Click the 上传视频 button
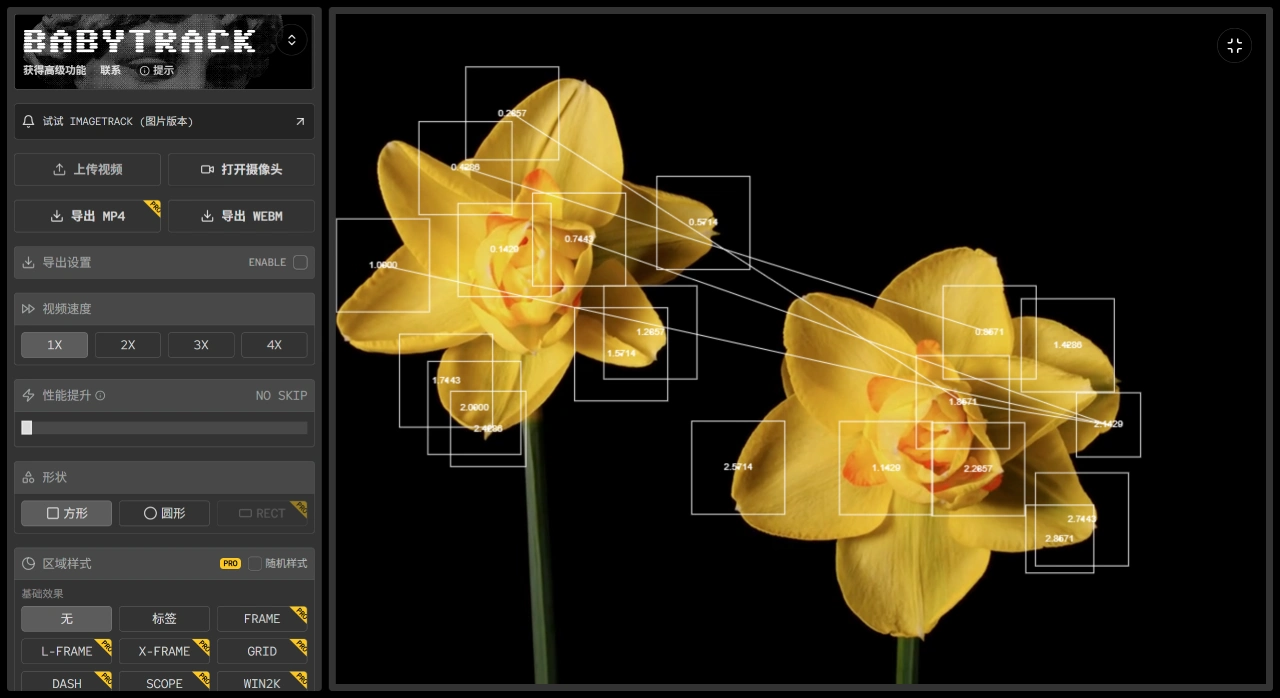The image size is (1280, 698). 87,170
